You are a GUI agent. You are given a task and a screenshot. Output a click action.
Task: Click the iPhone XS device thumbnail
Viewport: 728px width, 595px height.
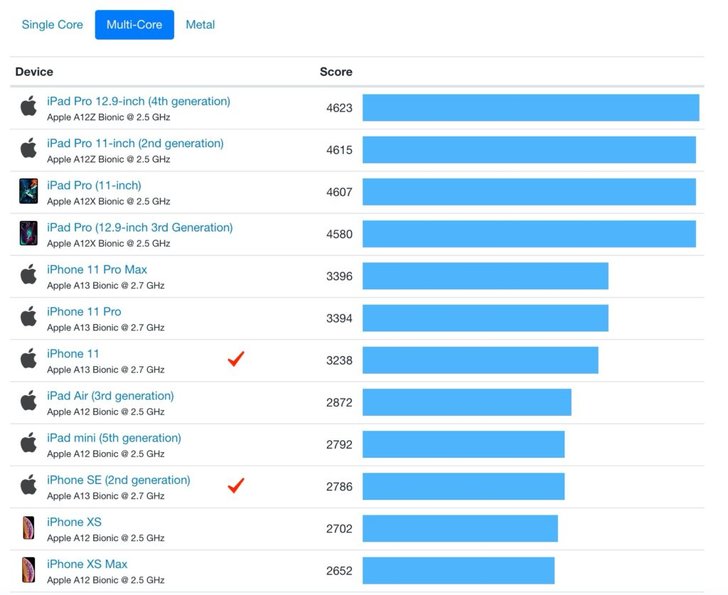coord(28,528)
